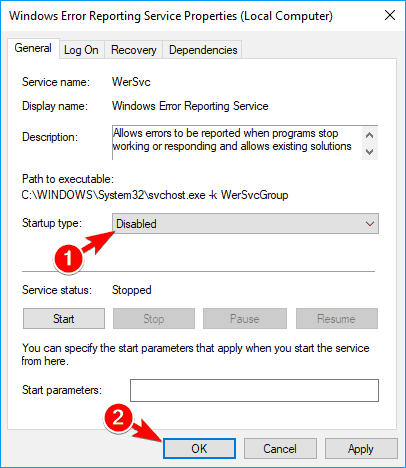Close the Windows Error Reporting Properties dialog
This screenshot has height=468, width=406.
(x=390, y=15)
